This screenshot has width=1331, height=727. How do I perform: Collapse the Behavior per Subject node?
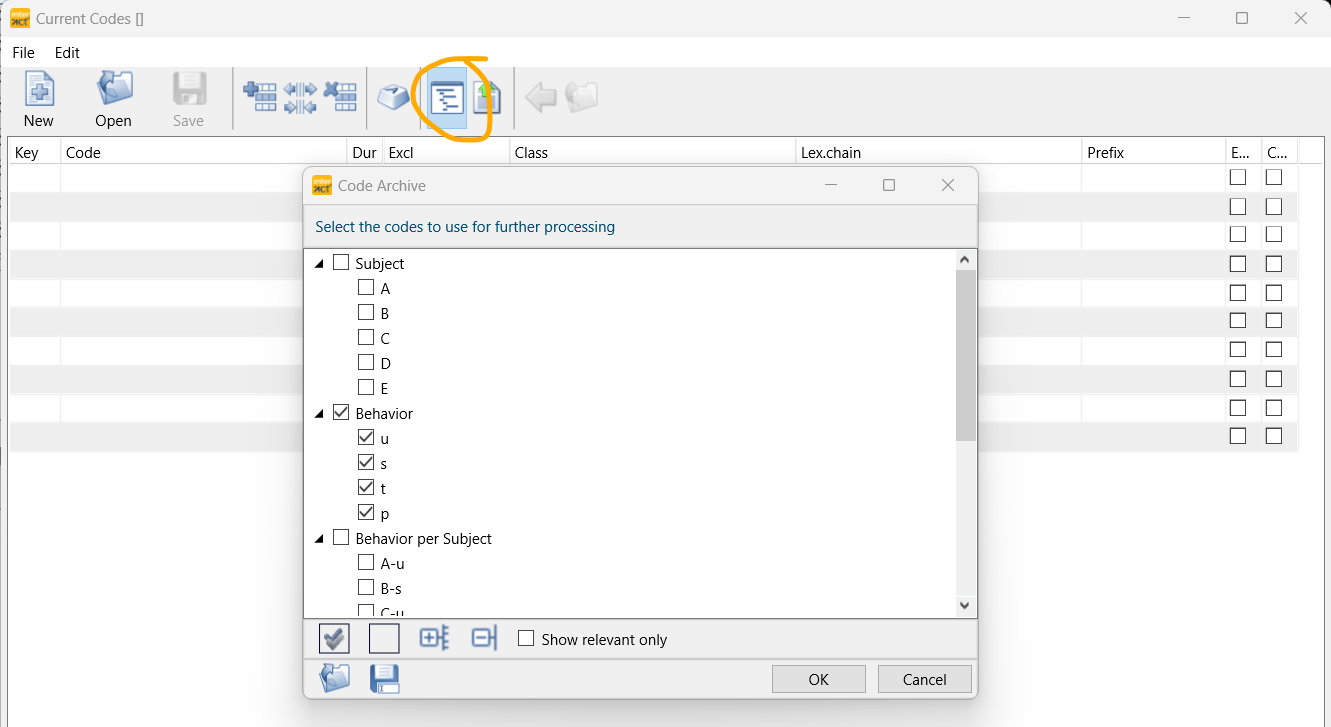point(319,539)
